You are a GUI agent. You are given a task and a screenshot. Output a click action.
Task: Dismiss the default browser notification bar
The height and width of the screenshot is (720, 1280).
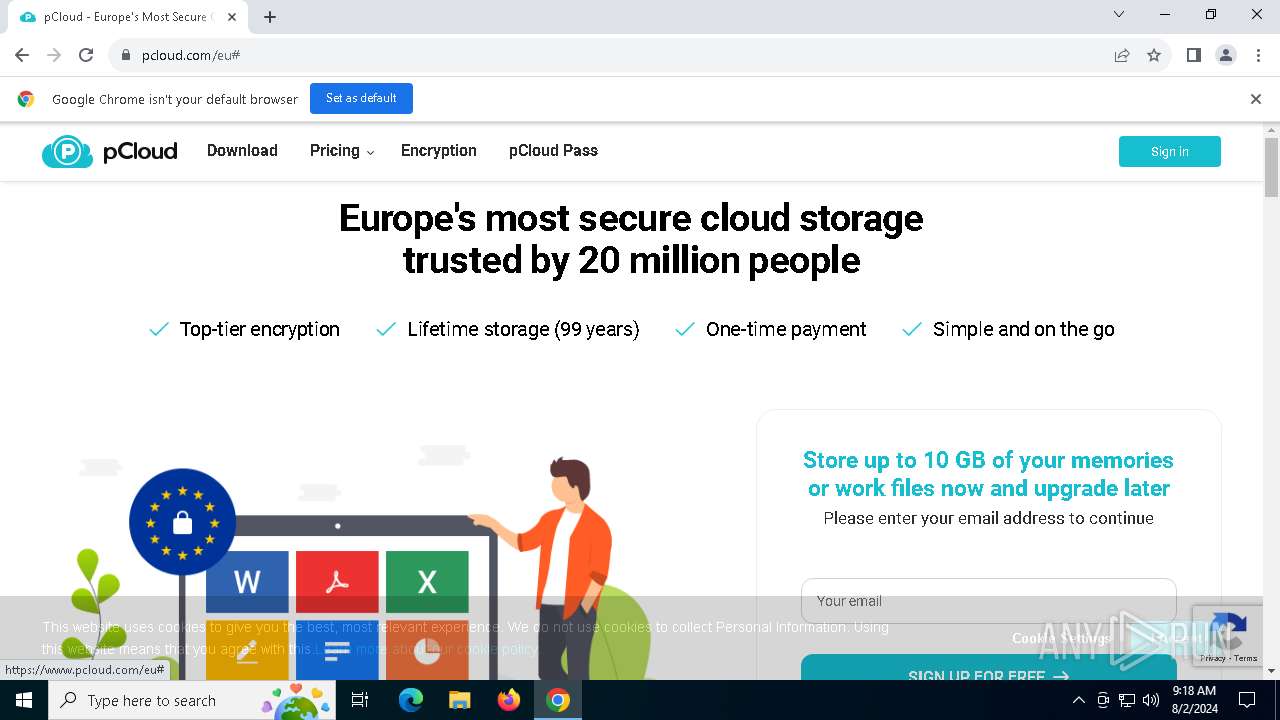click(x=1255, y=99)
